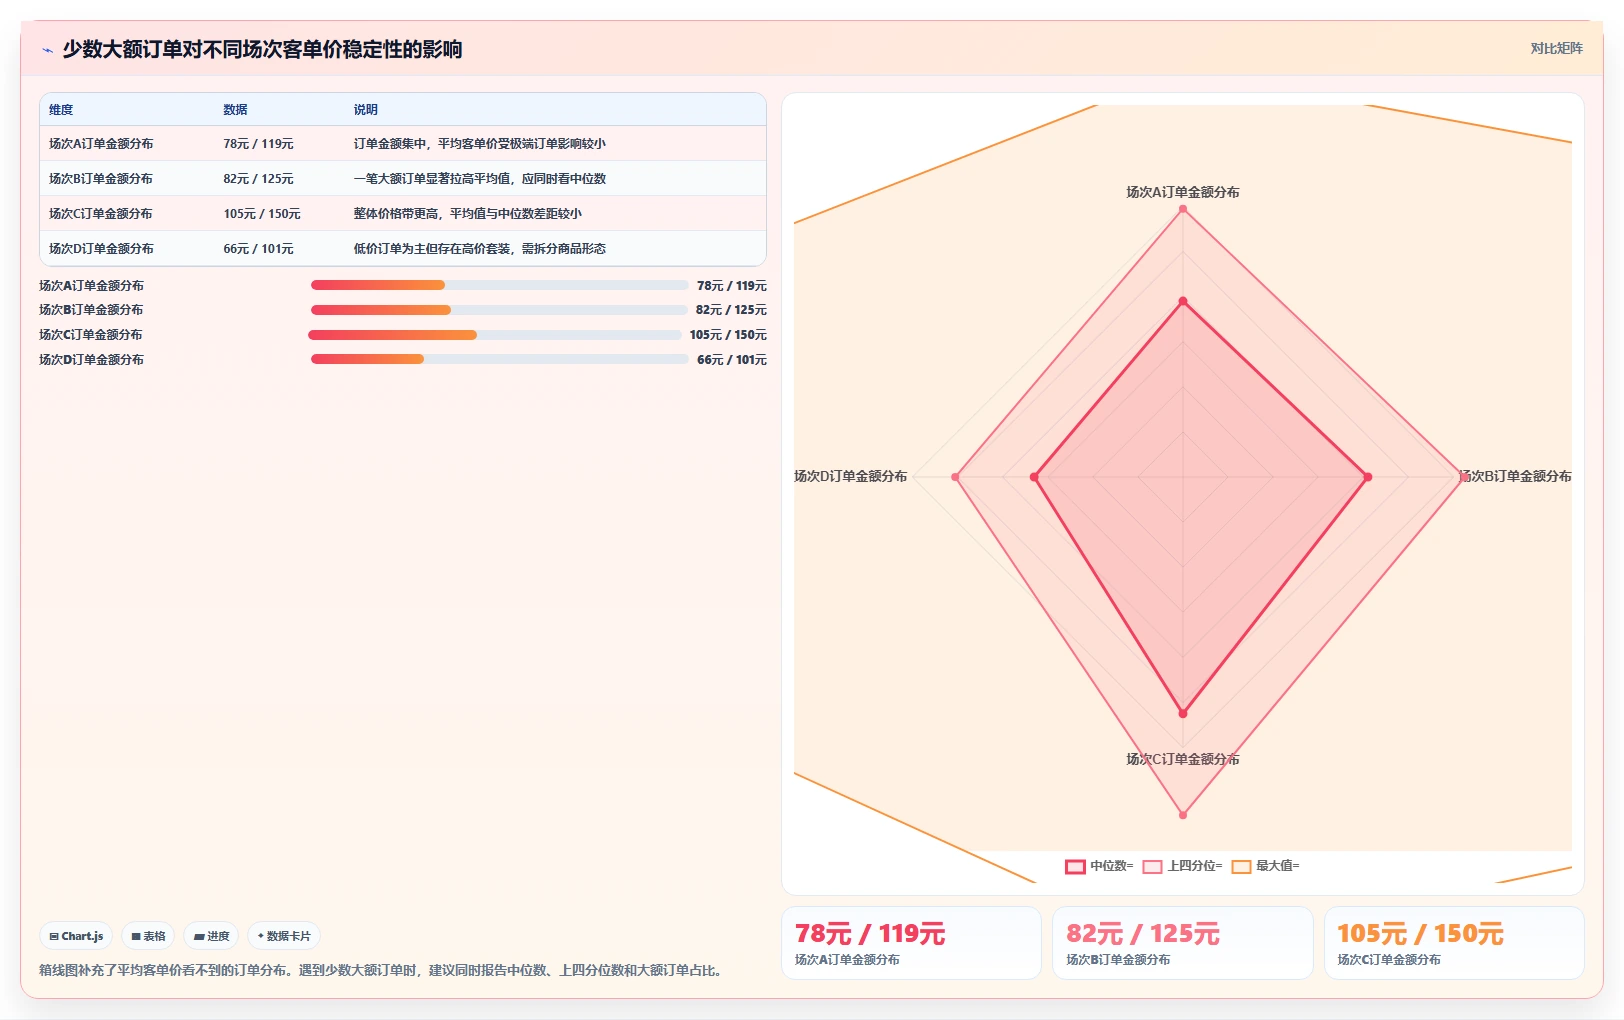The width and height of the screenshot is (1624, 1020).
Task: Click progress value label 105元 / 150元
Action: coord(728,335)
